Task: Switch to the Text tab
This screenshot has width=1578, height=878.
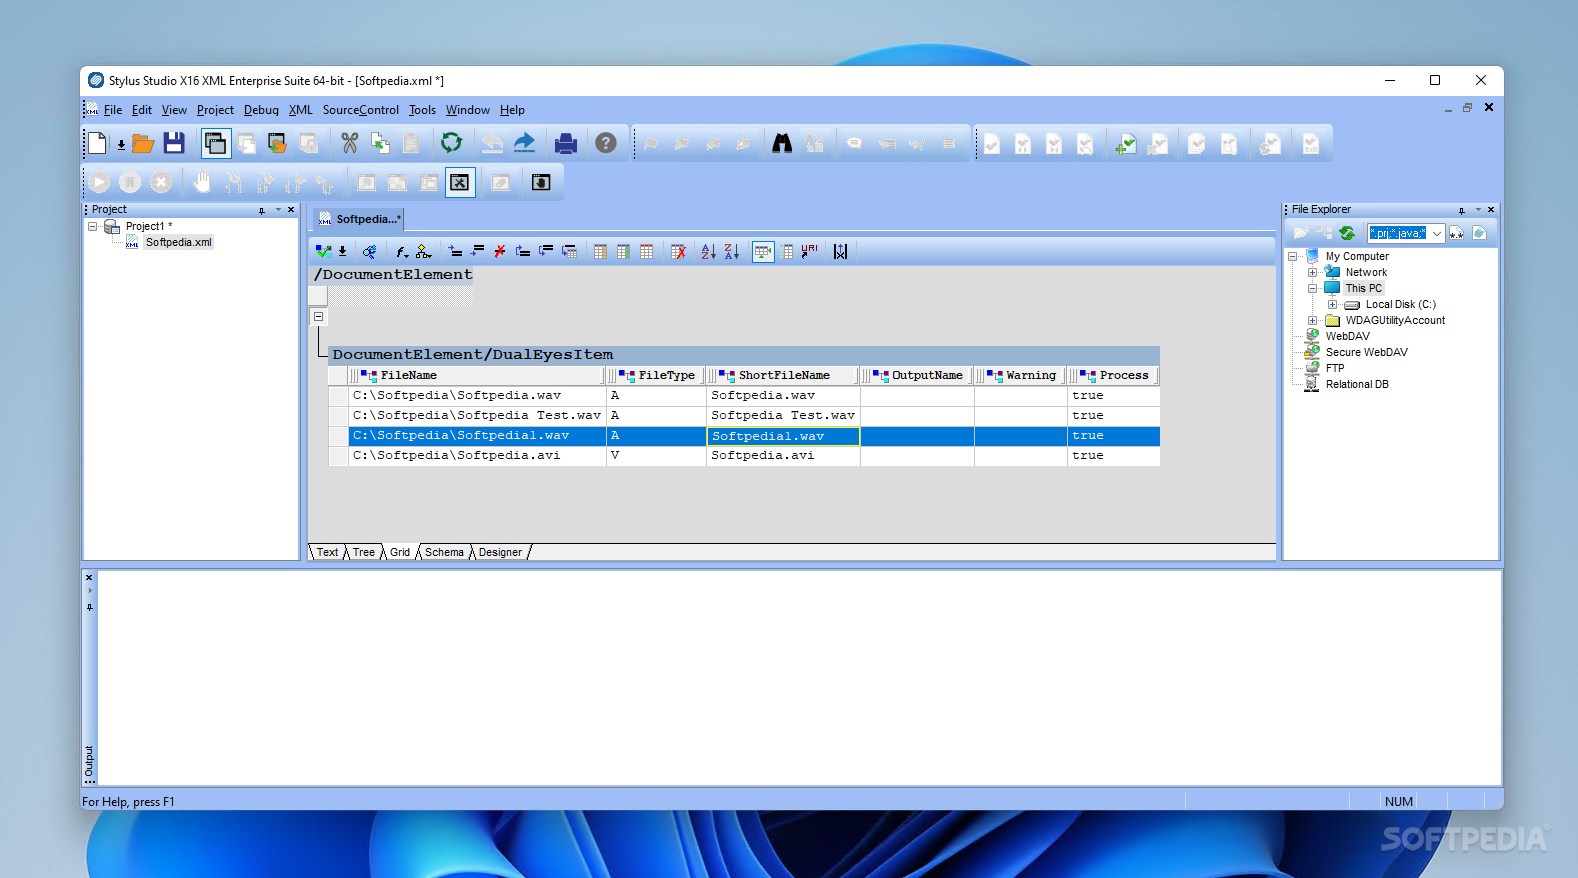Action: 327,552
